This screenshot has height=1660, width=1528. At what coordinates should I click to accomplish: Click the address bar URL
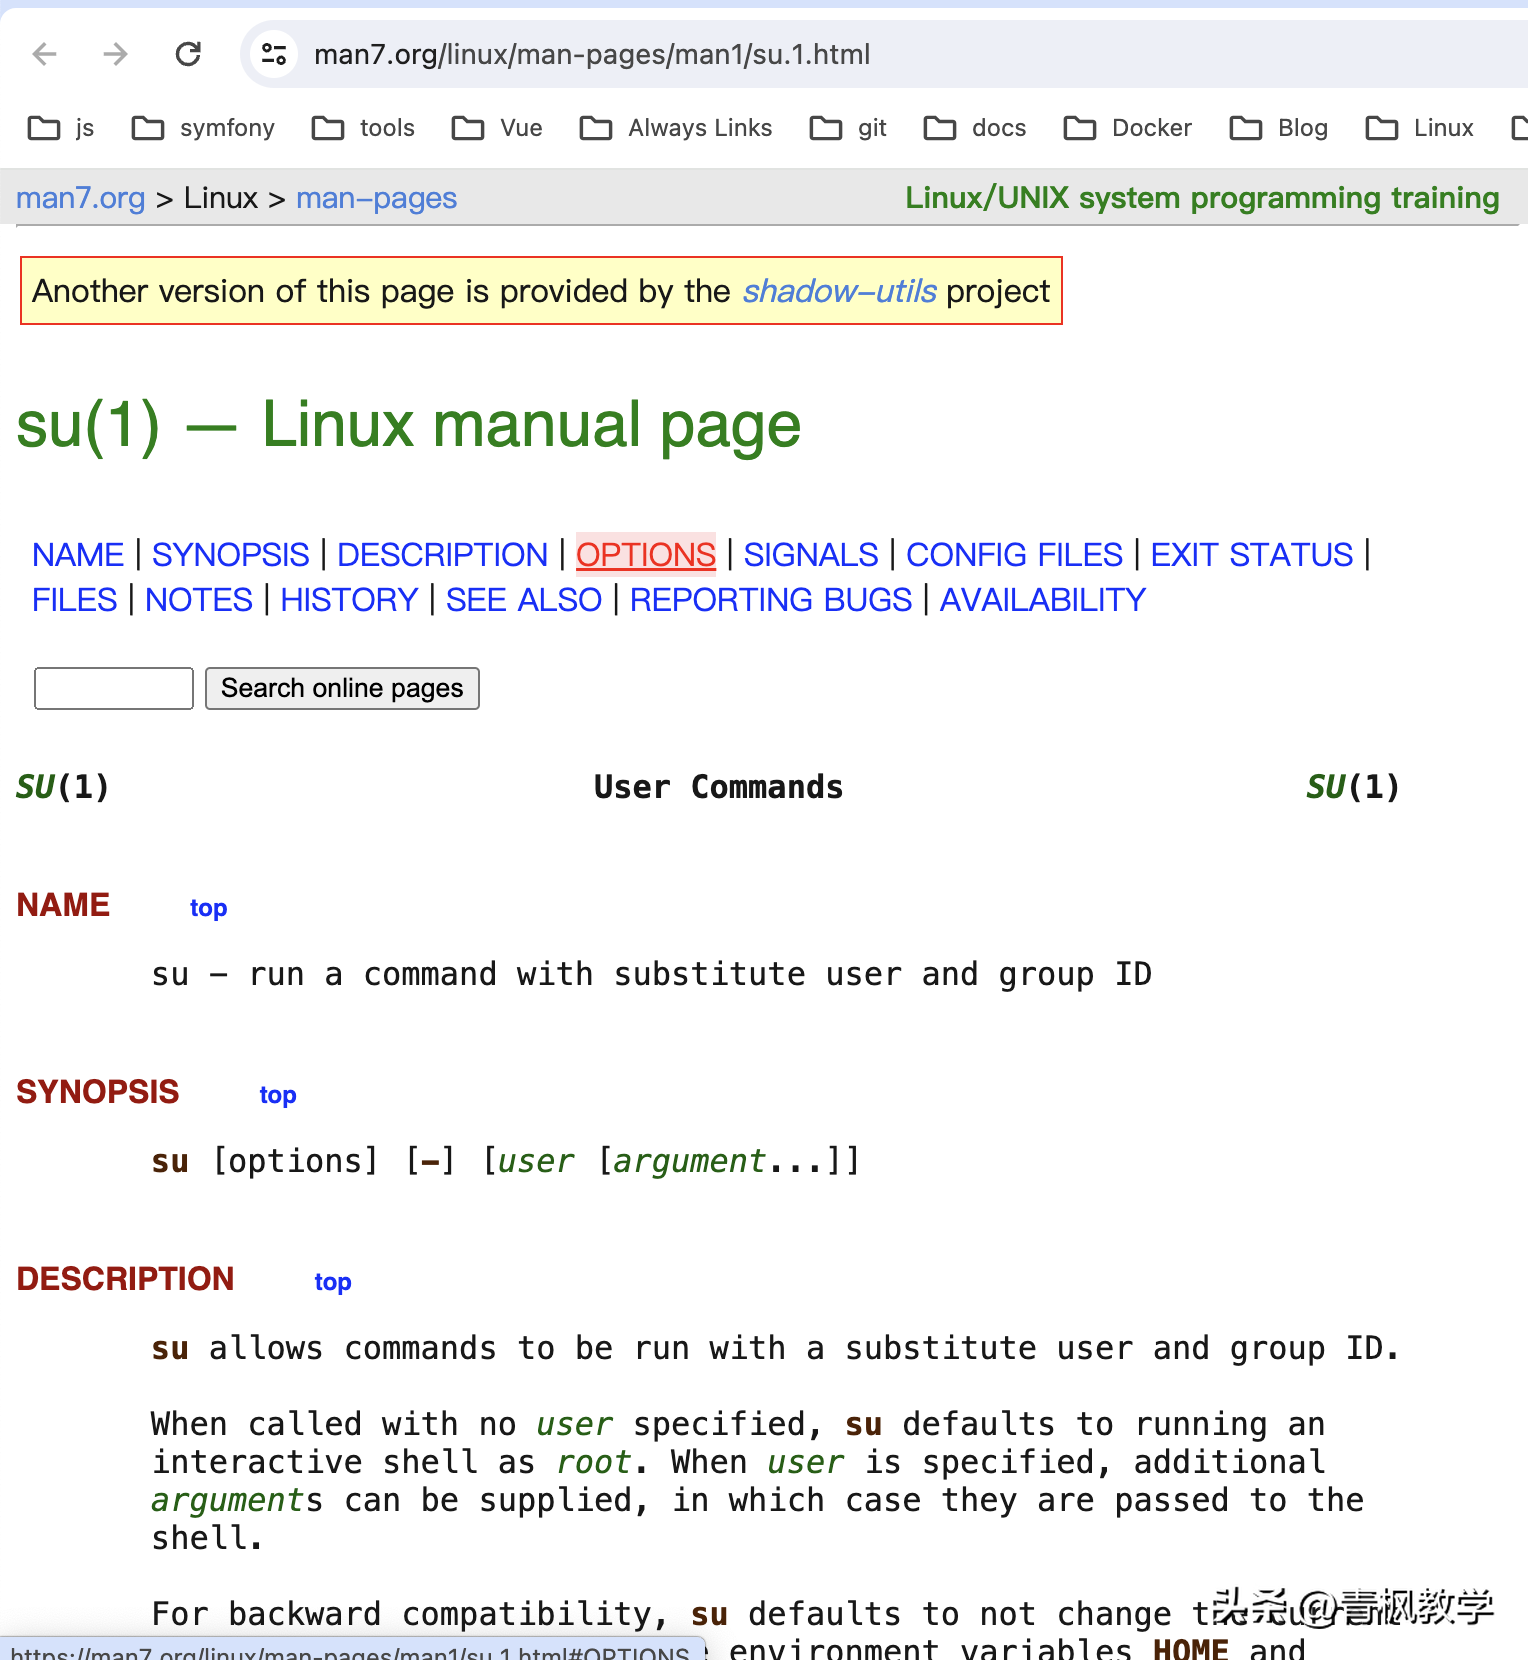[592, 54]
